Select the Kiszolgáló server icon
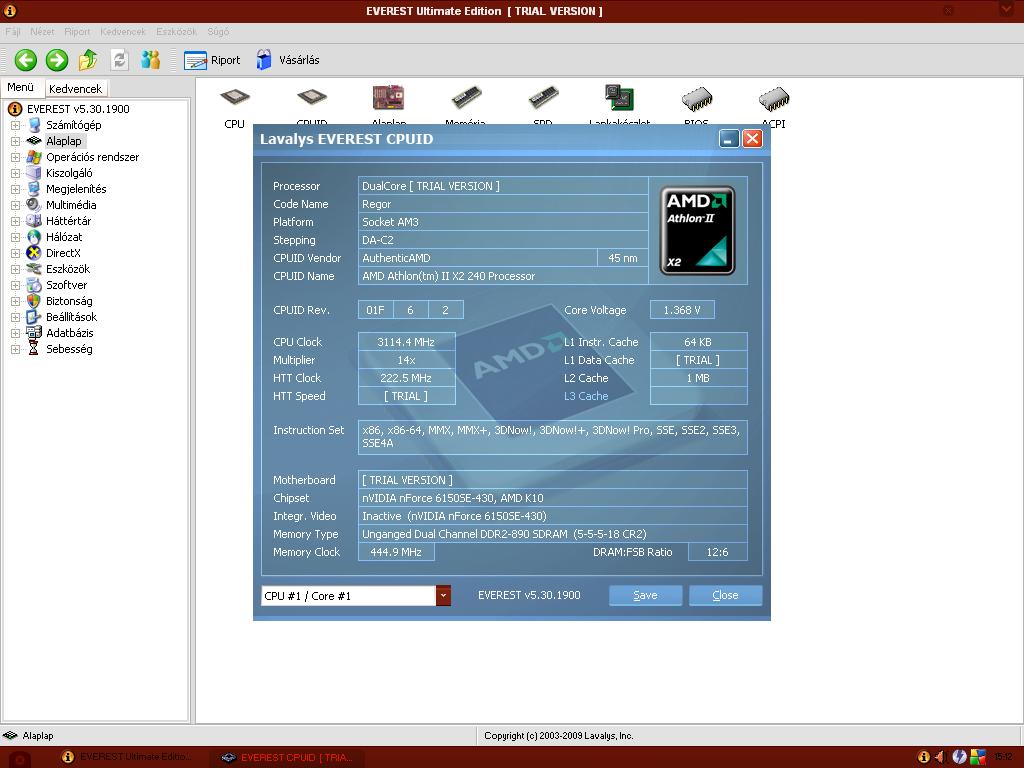This screenshot has height=768, width=1024. click(34, 173)
